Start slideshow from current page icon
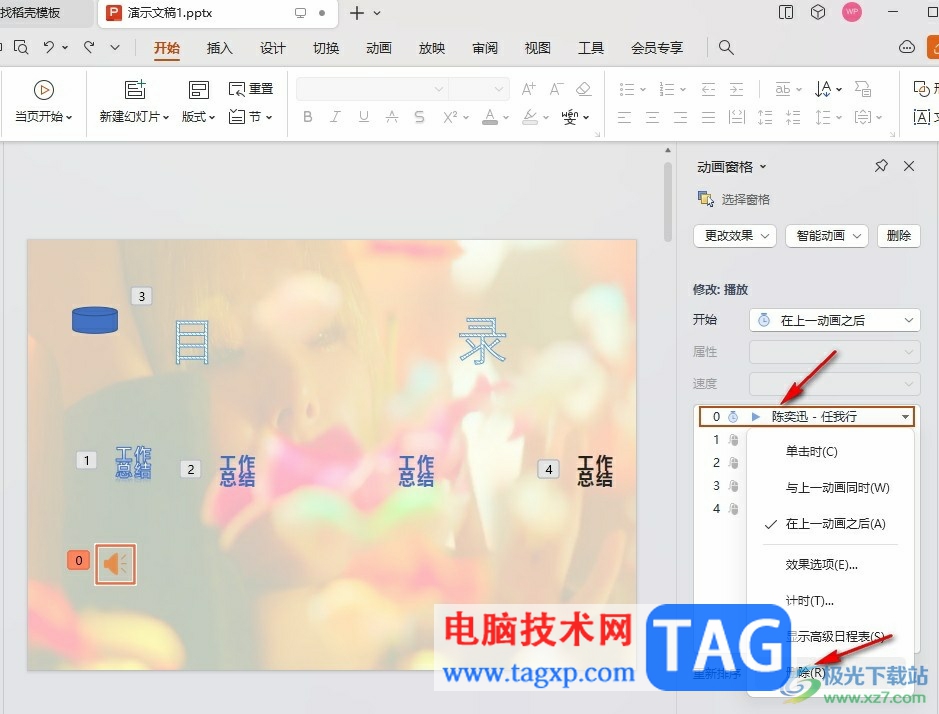The height and width of the screenshot is (714, 939). (43, 90)
